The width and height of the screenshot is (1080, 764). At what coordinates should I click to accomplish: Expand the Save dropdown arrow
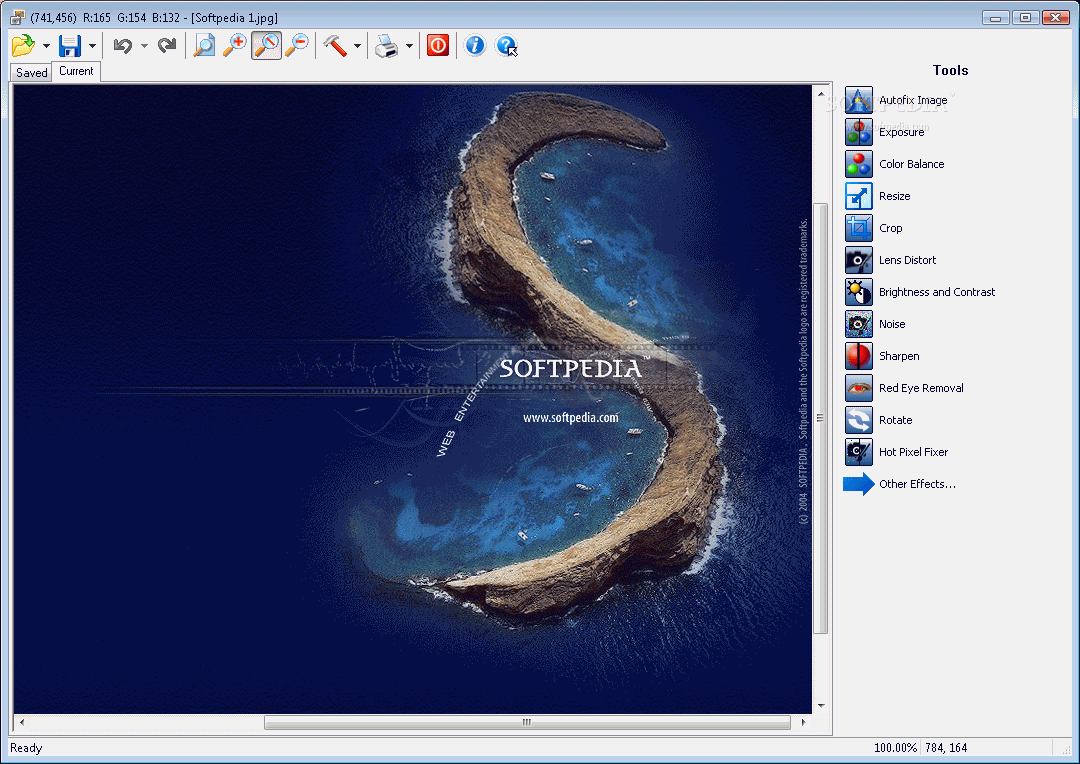[x=92, y=46]
